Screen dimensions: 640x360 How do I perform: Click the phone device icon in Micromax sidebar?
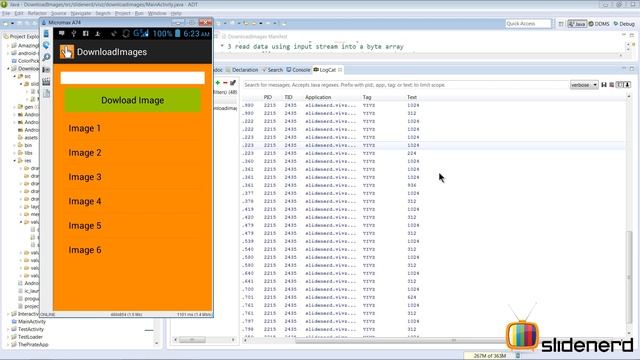(x=46, y=34)
